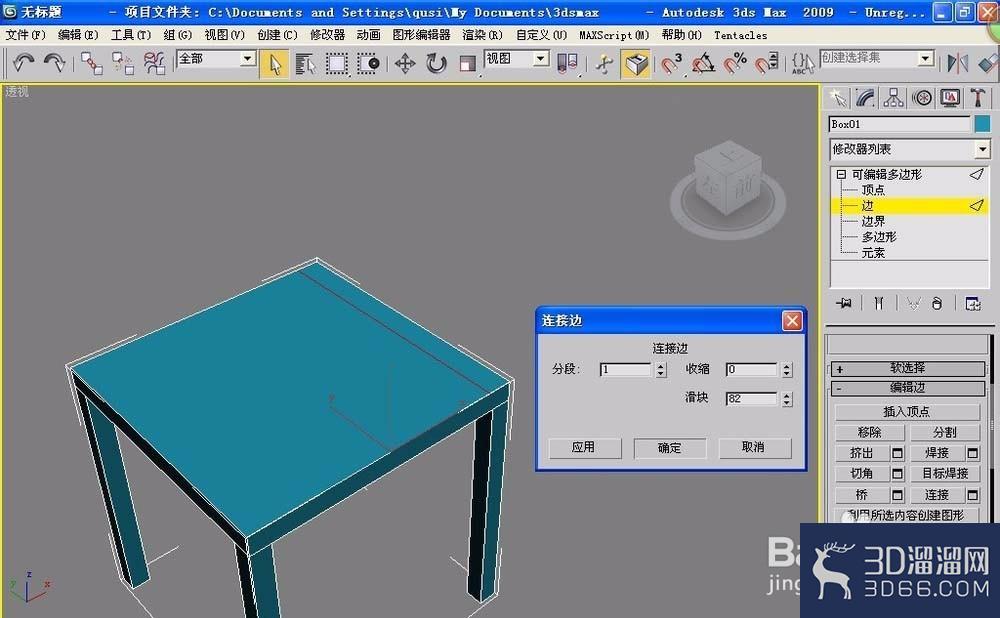1000x618 pixels.
Task: Open Select by Name list icon
Action: [305, 64]
